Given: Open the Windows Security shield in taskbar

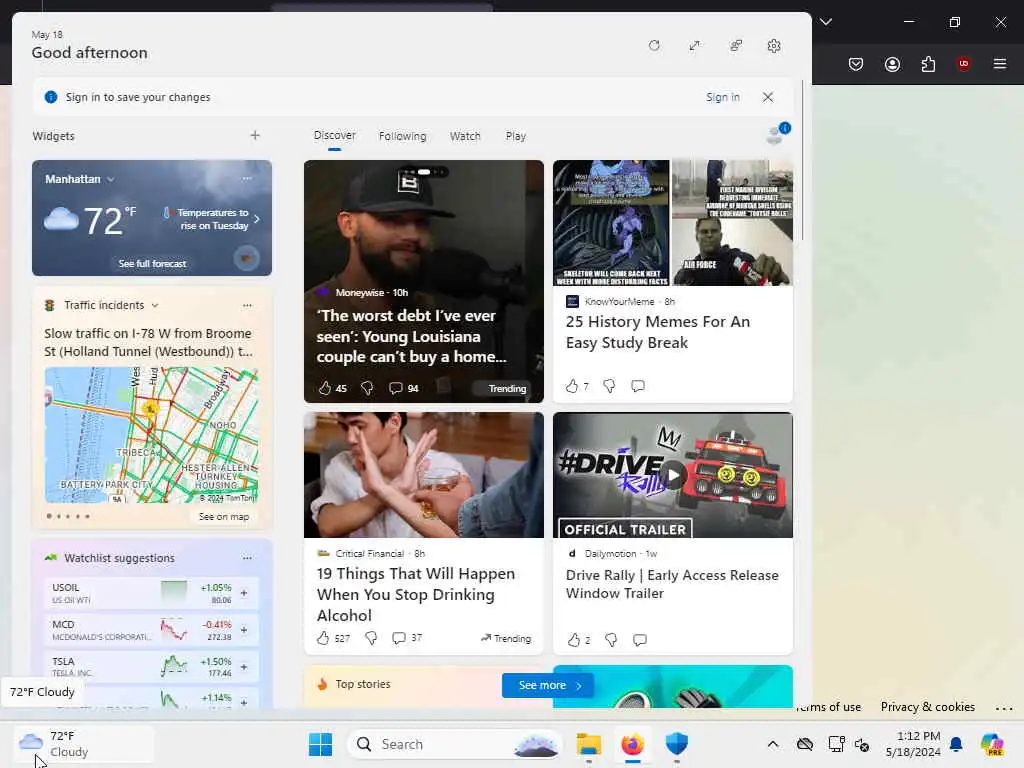Looking at the screenshot, I should coord(677,744).
